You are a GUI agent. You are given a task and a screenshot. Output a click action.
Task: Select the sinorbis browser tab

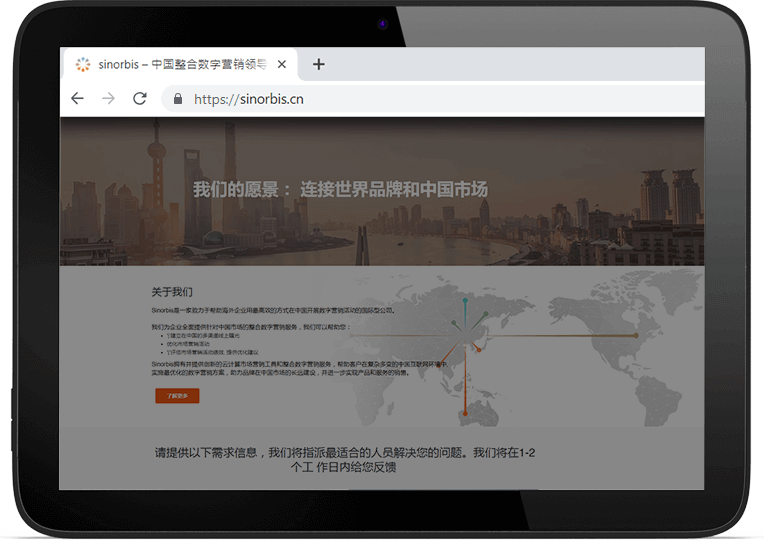(x=180, y=64)
